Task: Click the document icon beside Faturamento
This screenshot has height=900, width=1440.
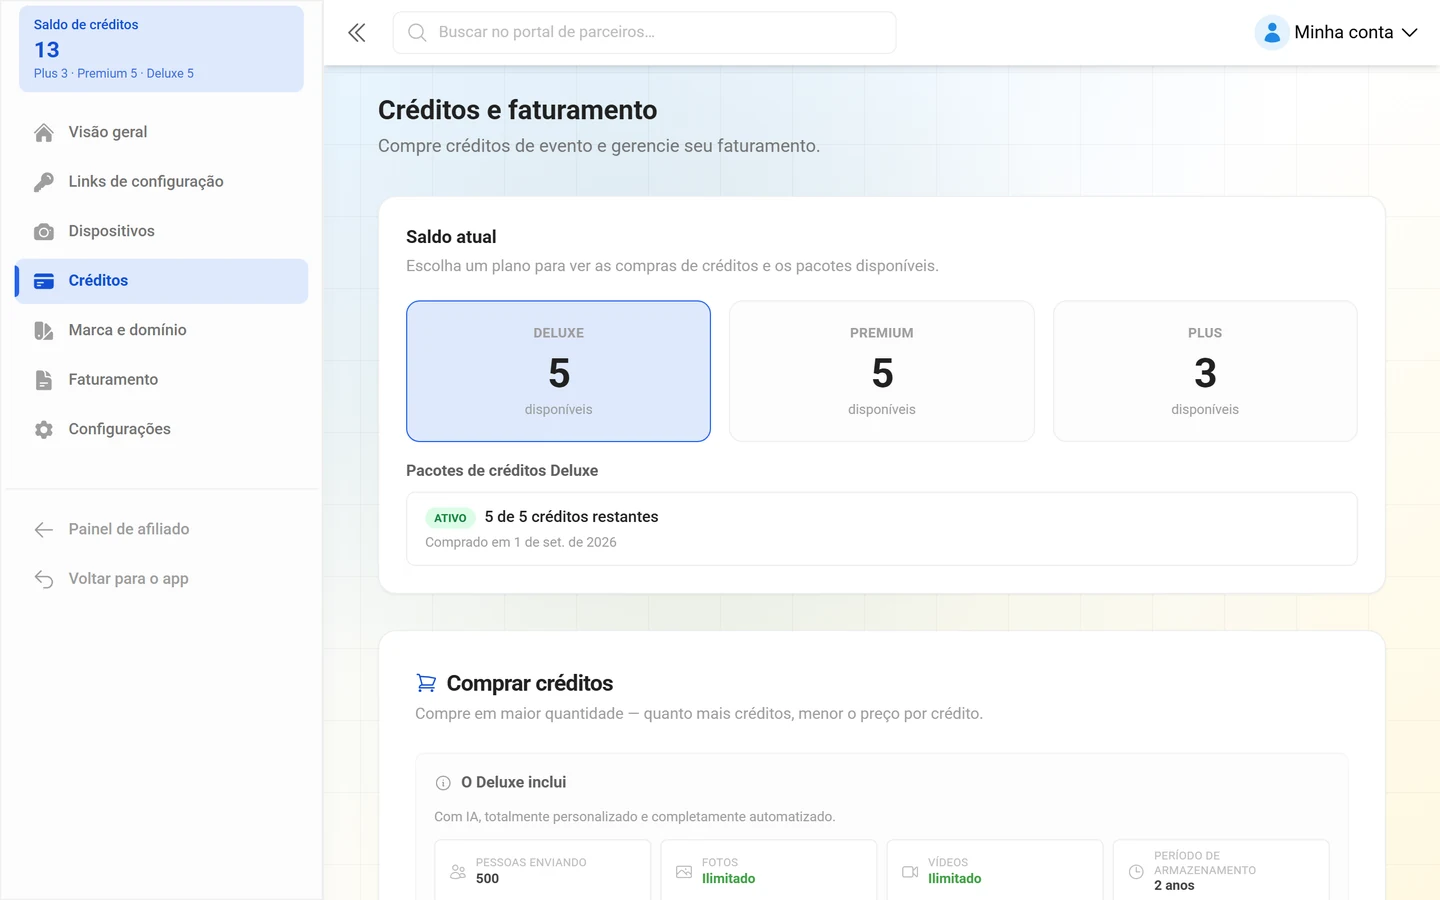Action: coord(44,380)
